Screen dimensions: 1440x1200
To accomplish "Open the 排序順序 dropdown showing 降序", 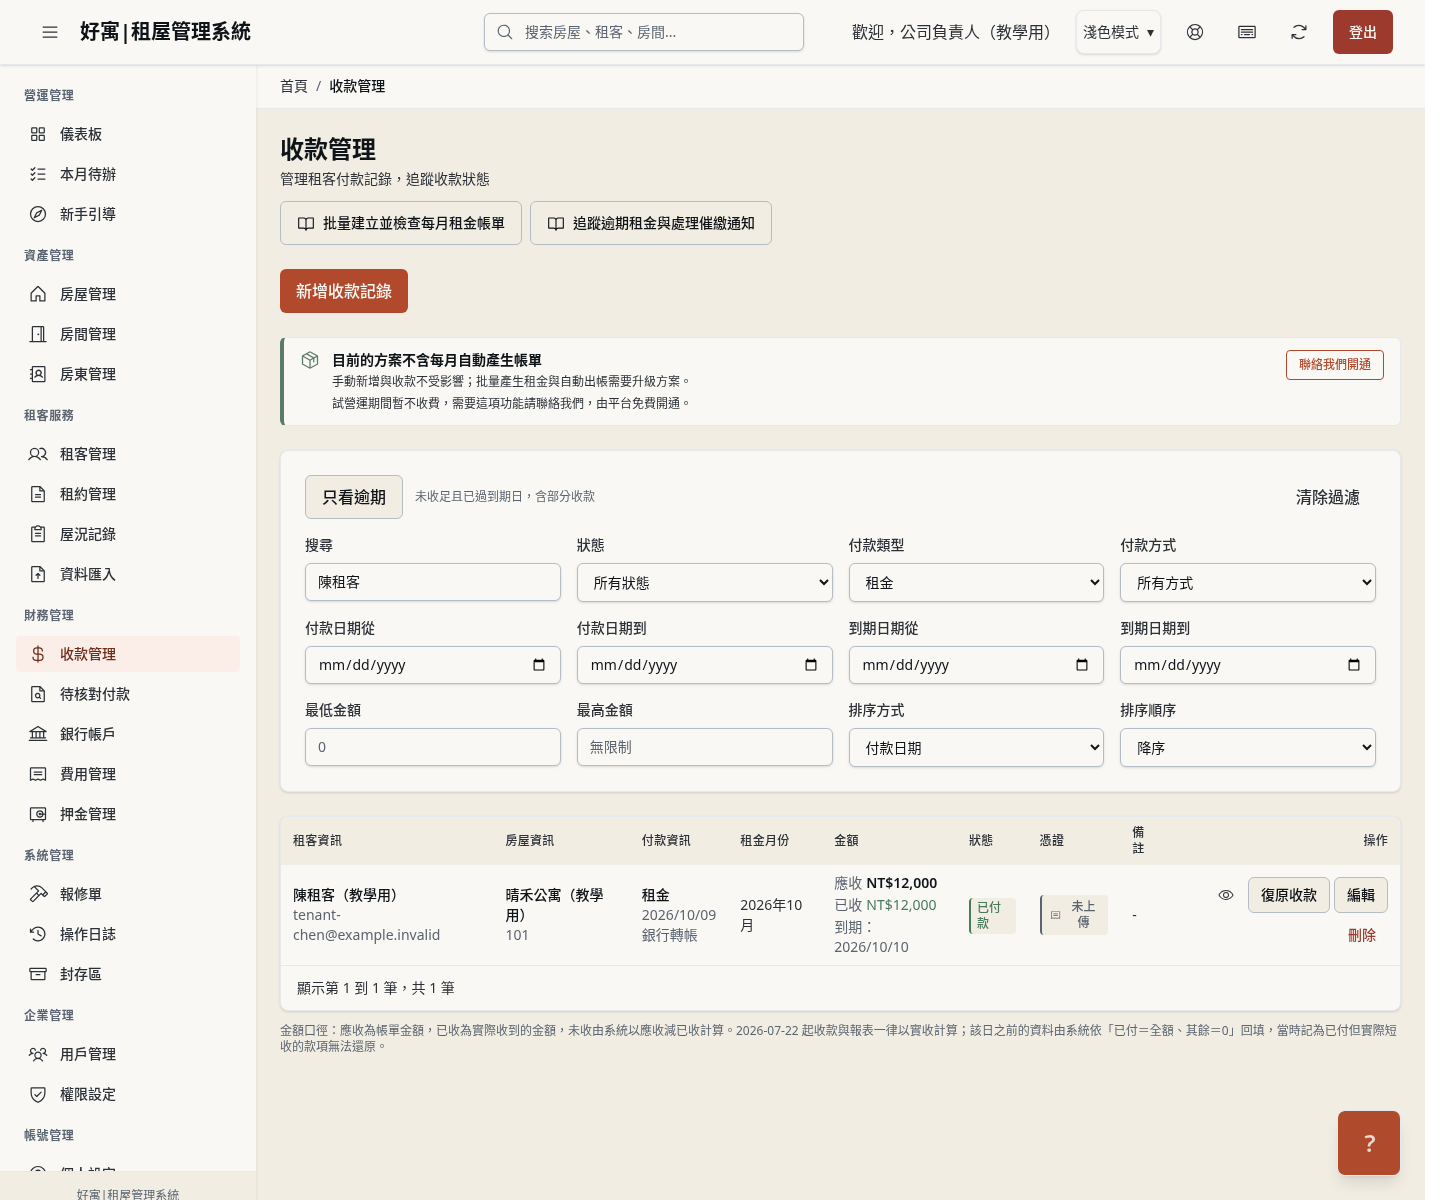I will [x=1248, y=748].
